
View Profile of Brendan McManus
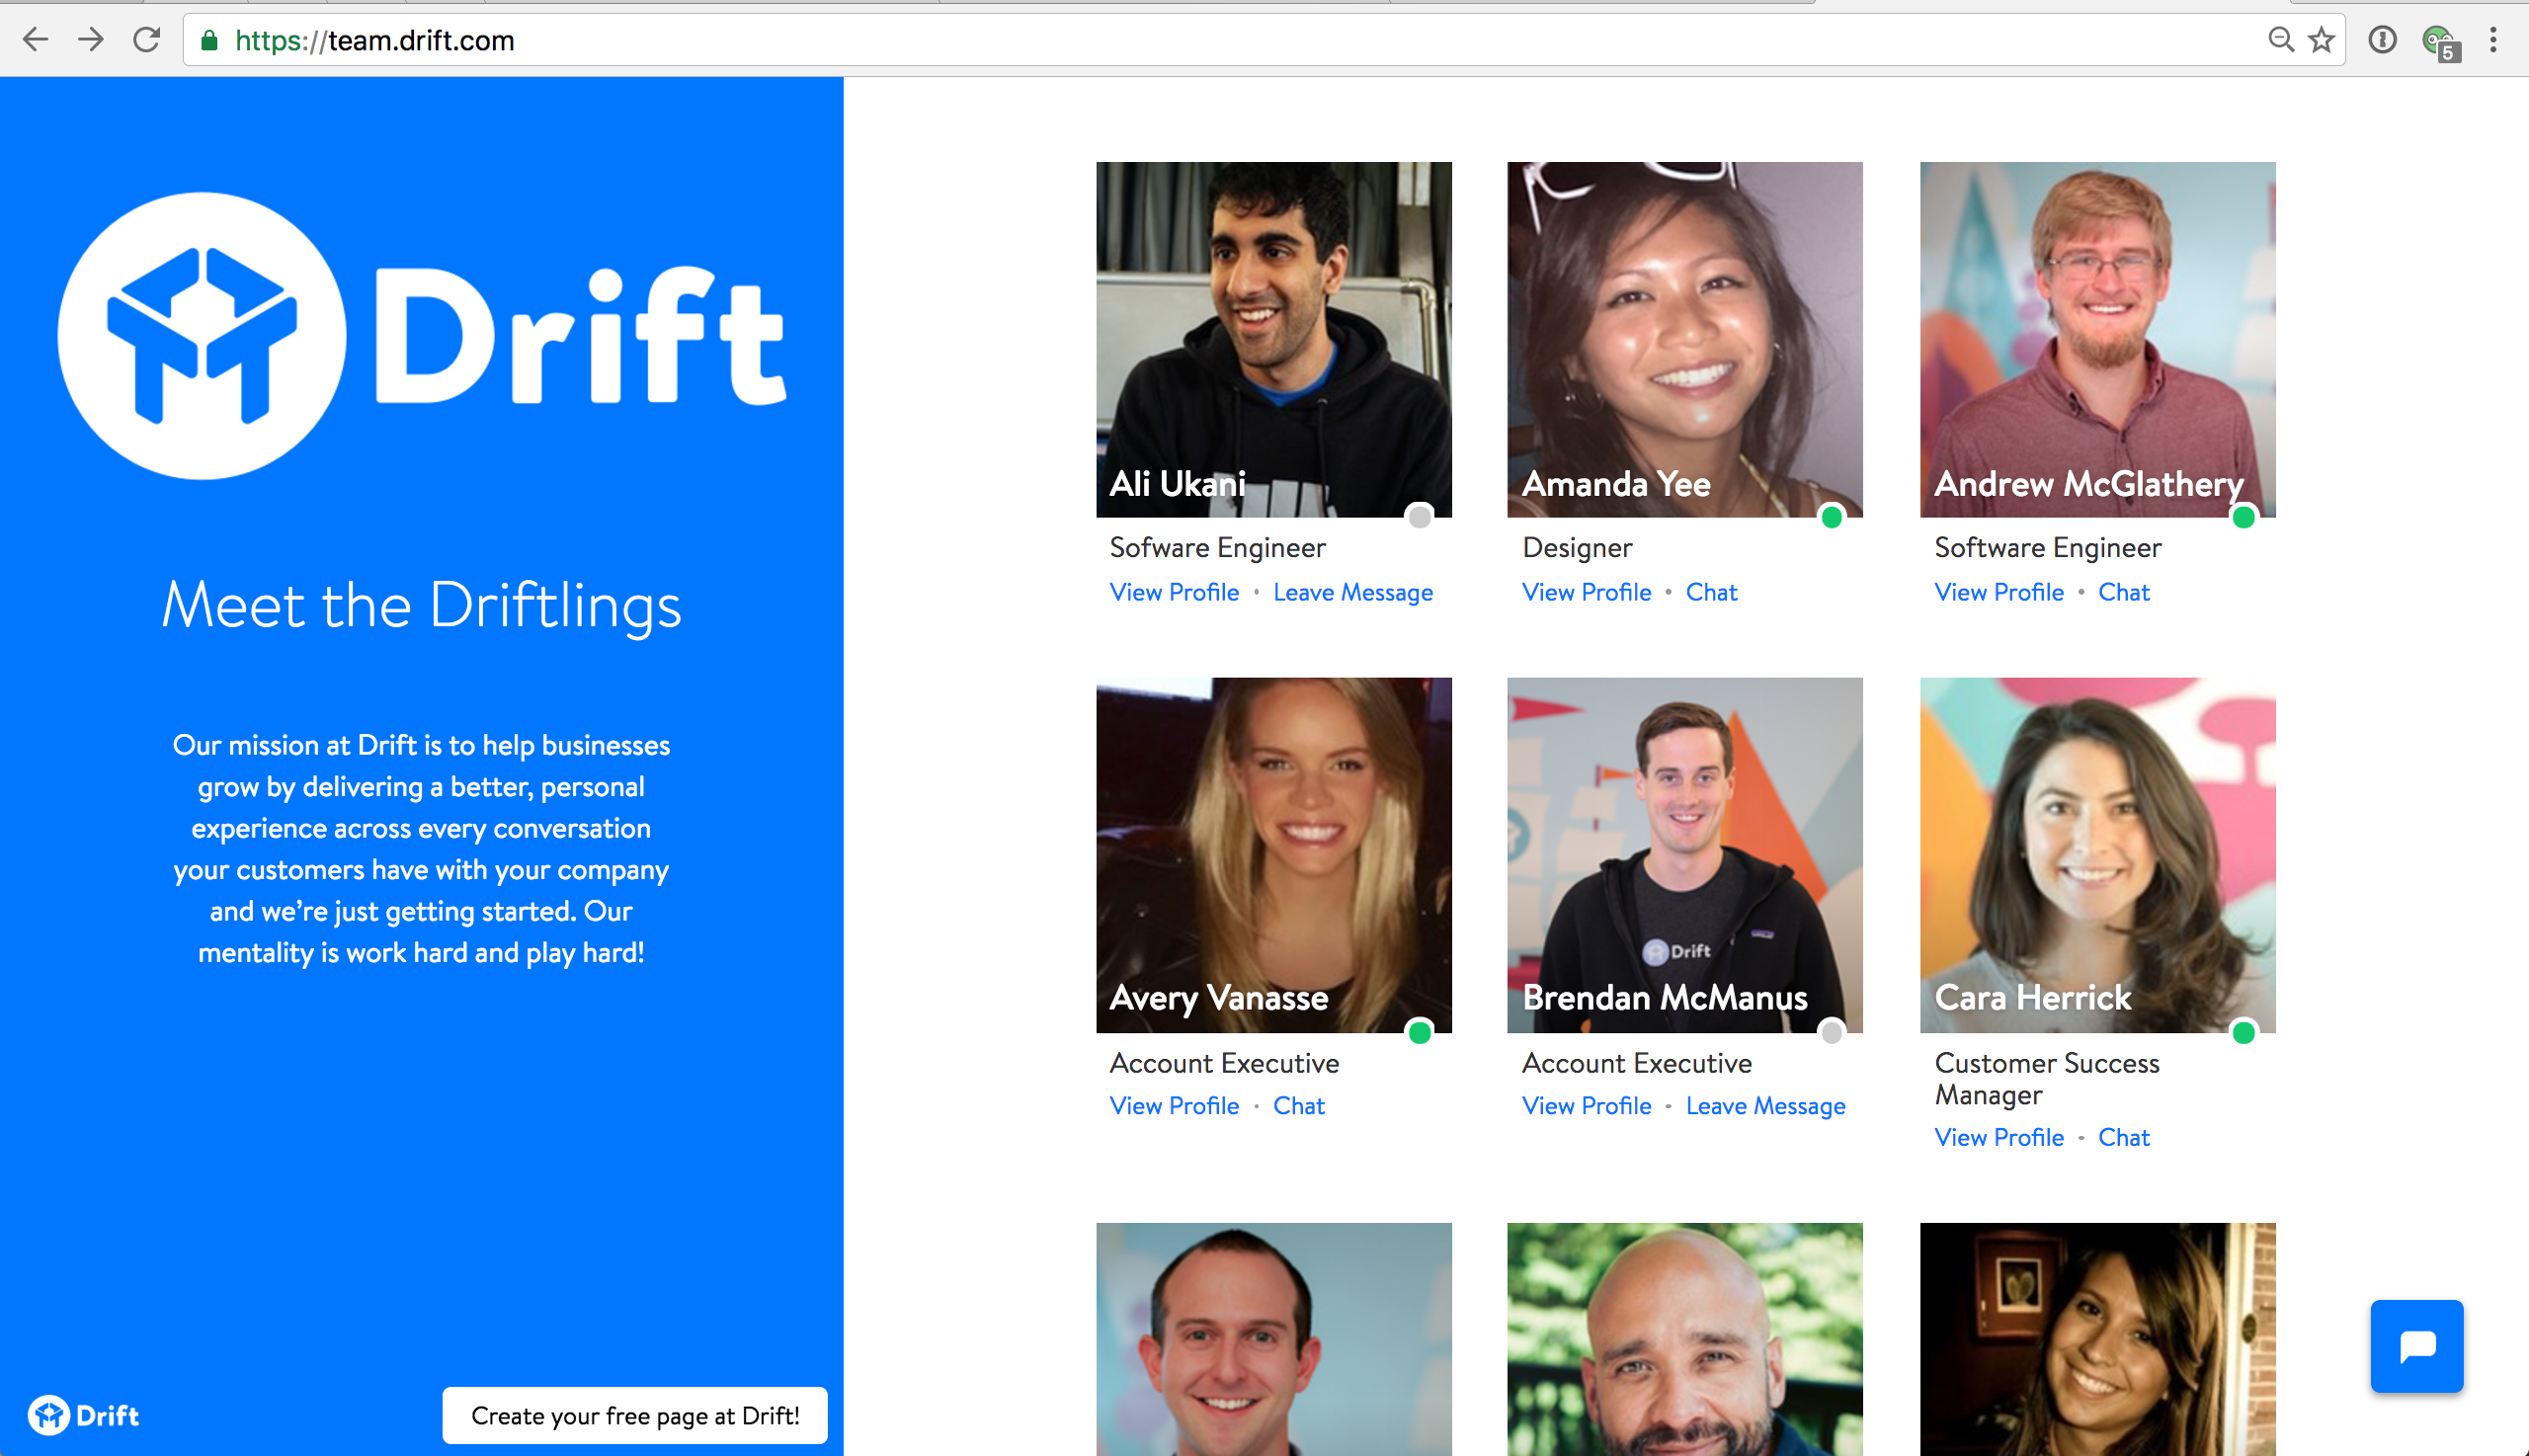click(x=1586, y=1106)
